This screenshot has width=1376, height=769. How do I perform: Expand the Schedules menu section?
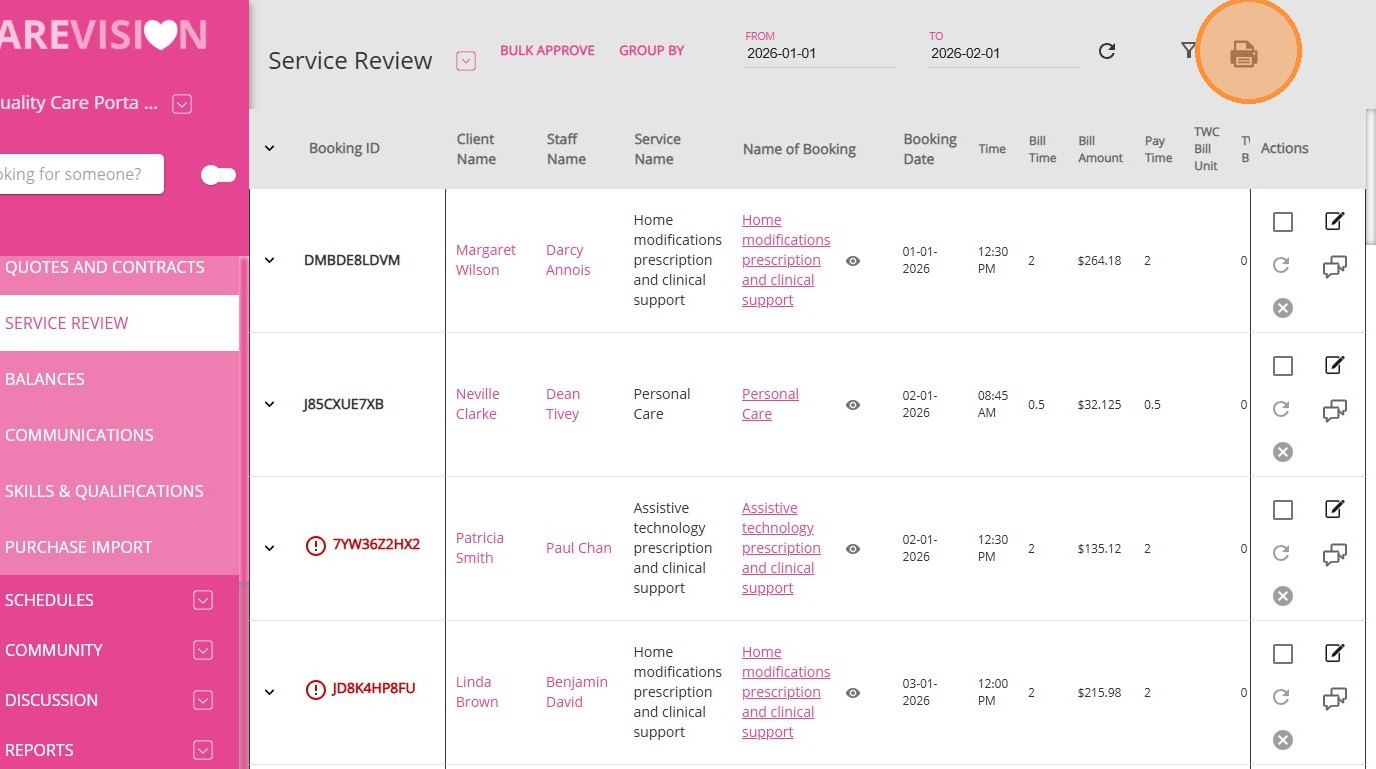pos(203,600)
